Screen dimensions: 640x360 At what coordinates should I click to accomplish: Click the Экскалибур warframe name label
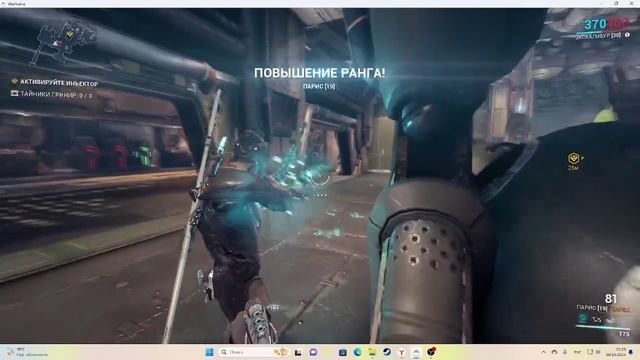click(598, 36)
